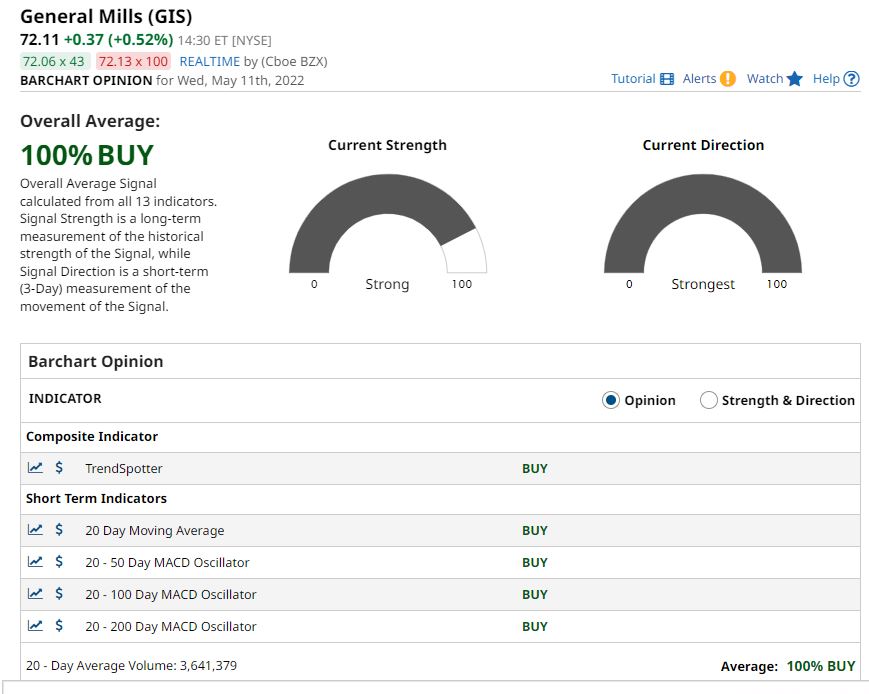This screenshot has width=869, height=694.
Task: Click the TrendSpotter indicator name
Action: click(x=124, y=468)
